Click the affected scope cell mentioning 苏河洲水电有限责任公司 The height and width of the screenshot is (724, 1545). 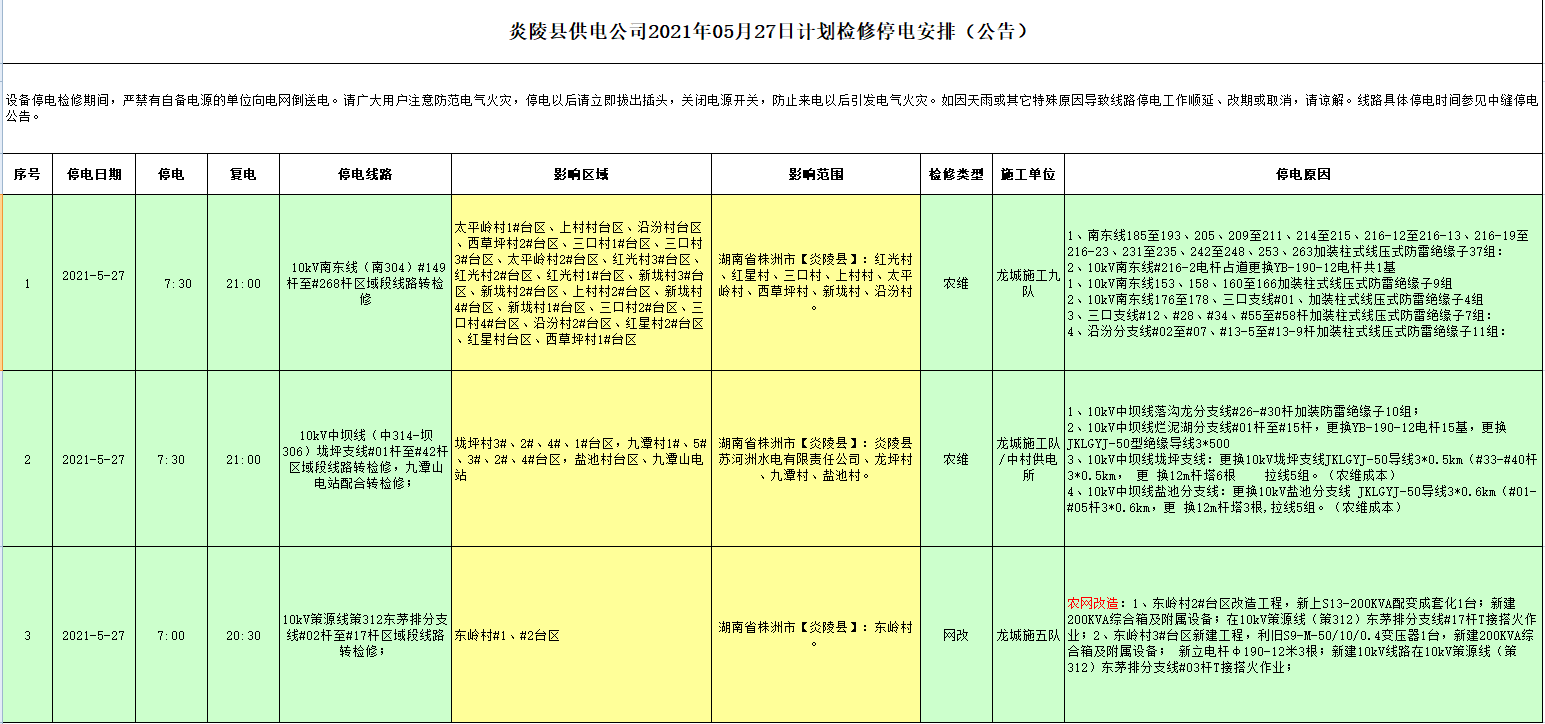coord(815,459)
